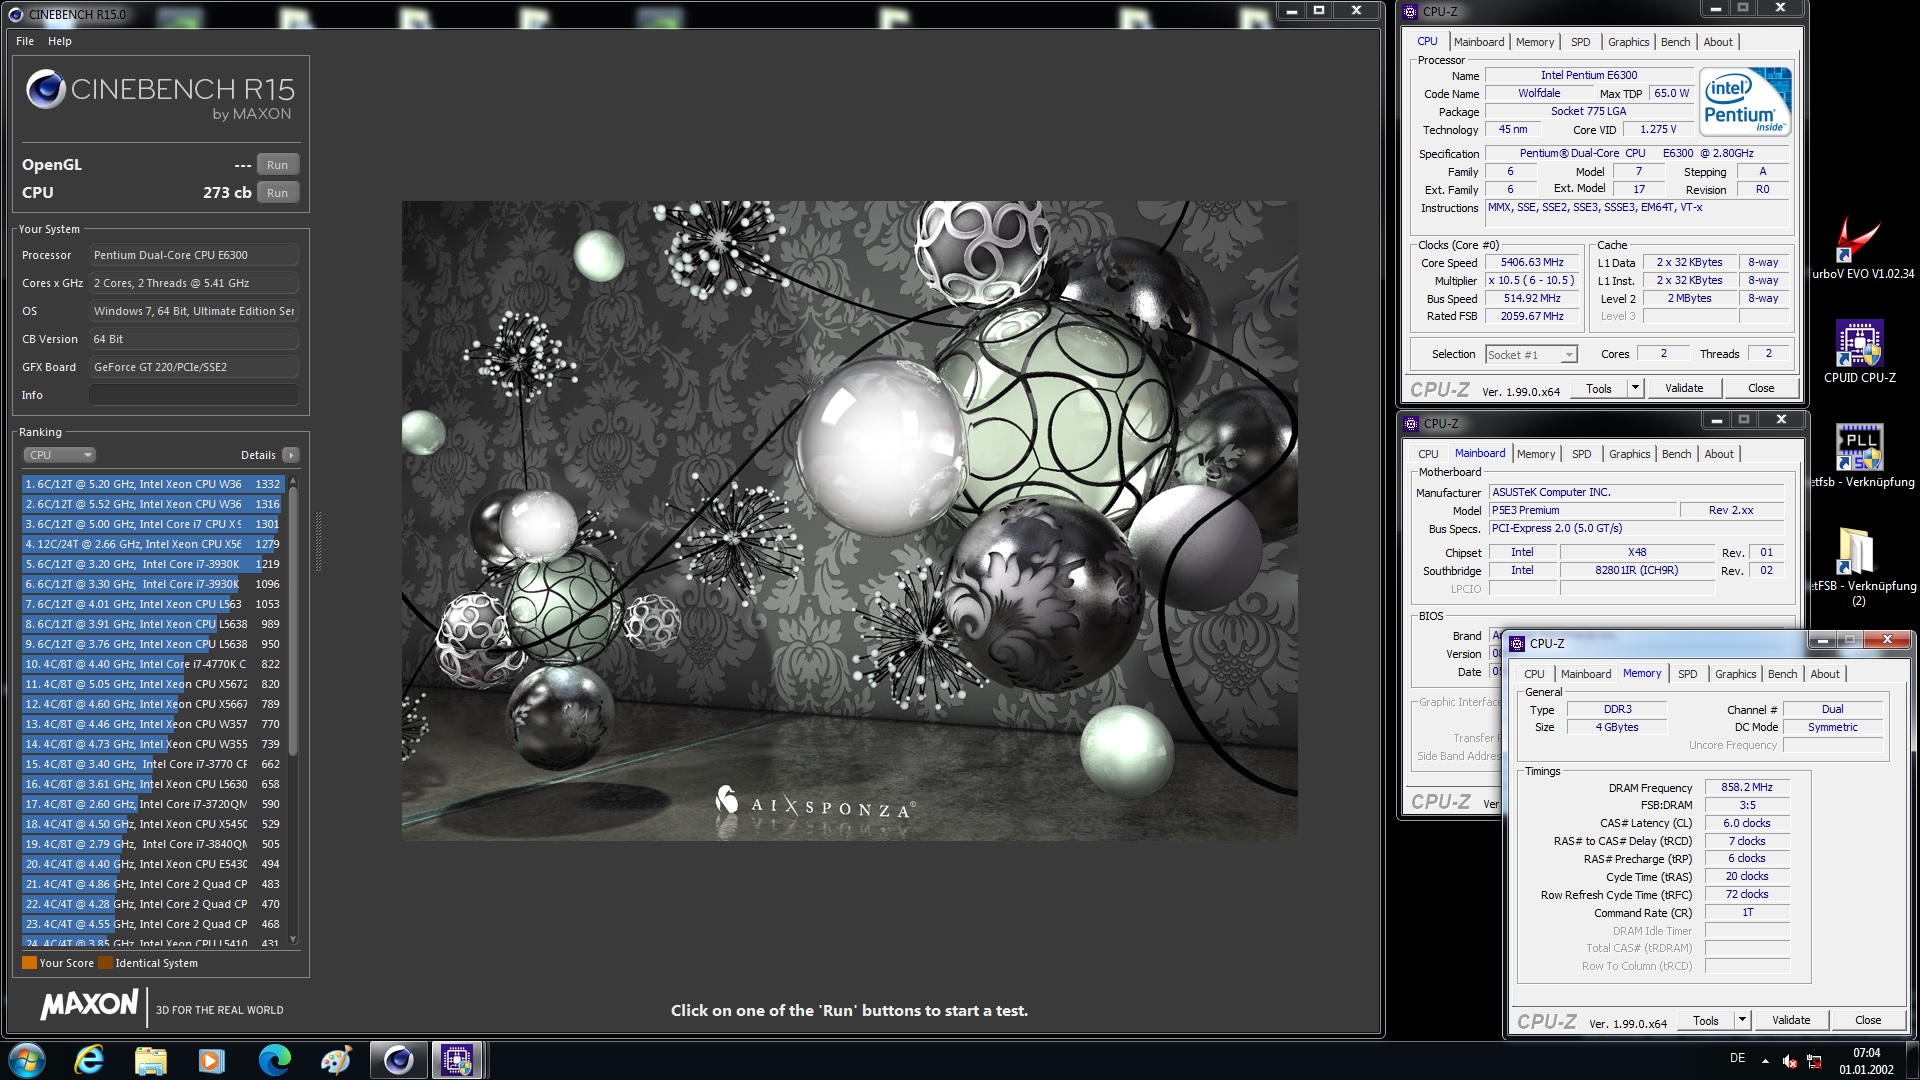Open the Windows Start menu orb
Viewport: 1920px width, 1080px height.
(x=27, y=1060)
